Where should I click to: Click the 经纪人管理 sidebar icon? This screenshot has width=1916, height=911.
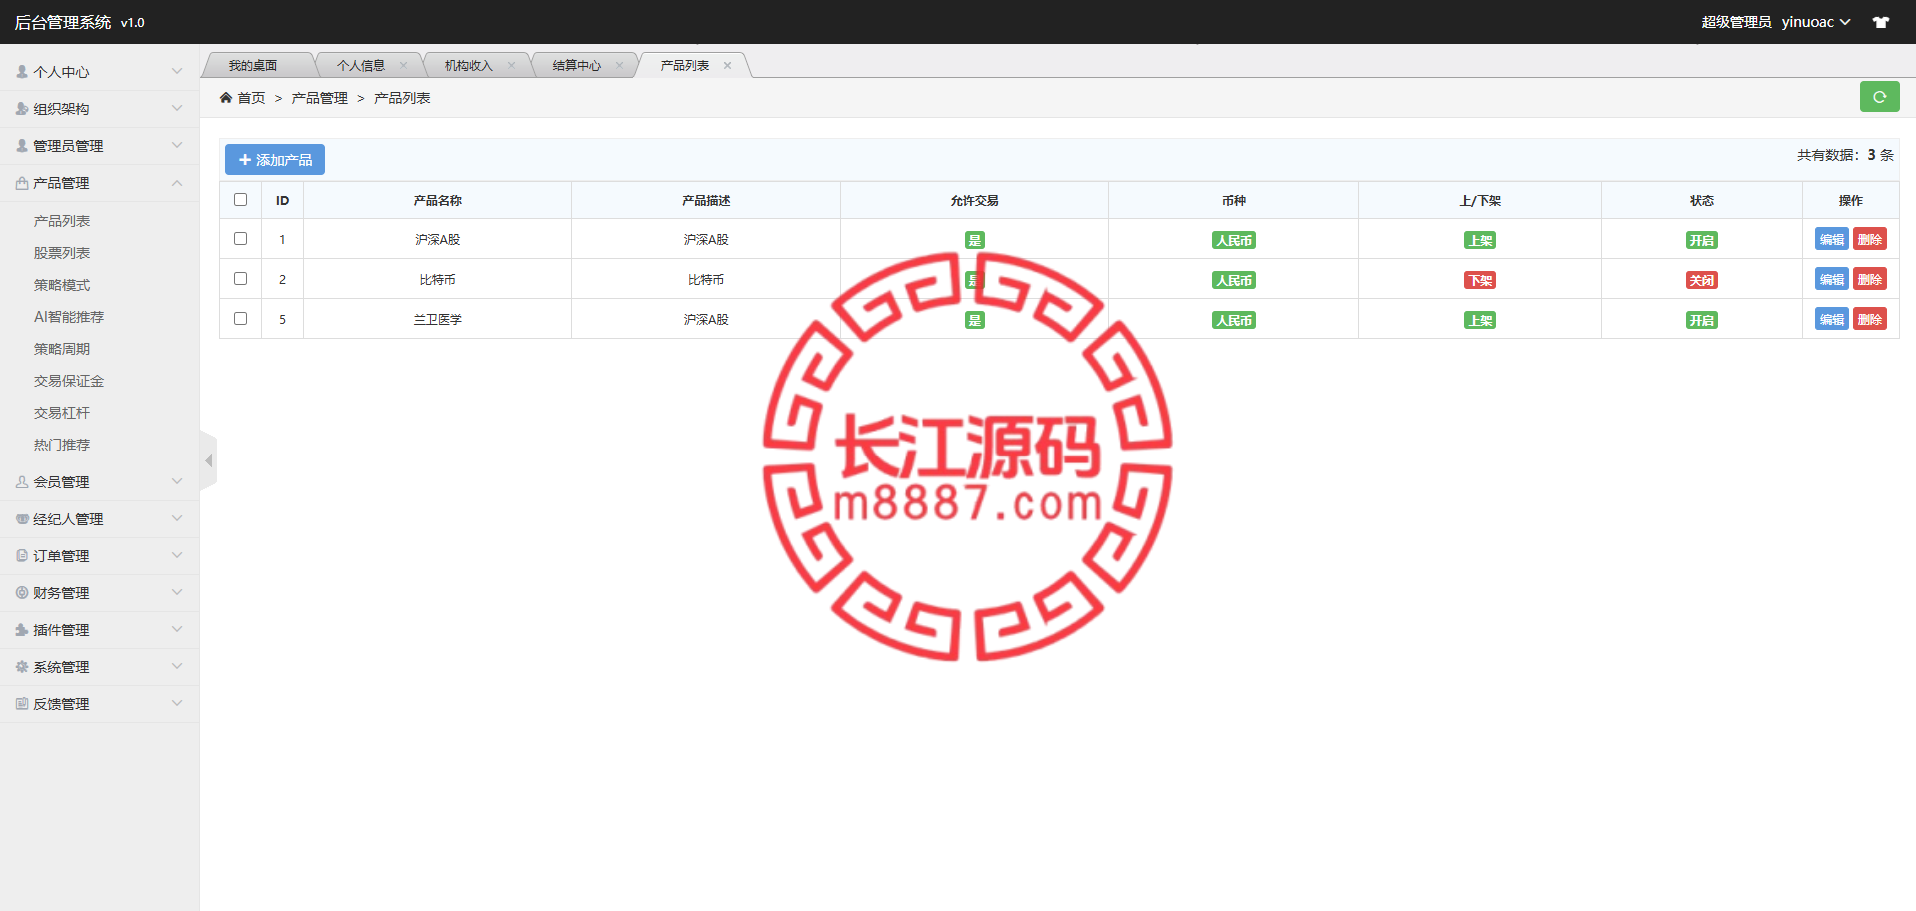pos(22,519)
